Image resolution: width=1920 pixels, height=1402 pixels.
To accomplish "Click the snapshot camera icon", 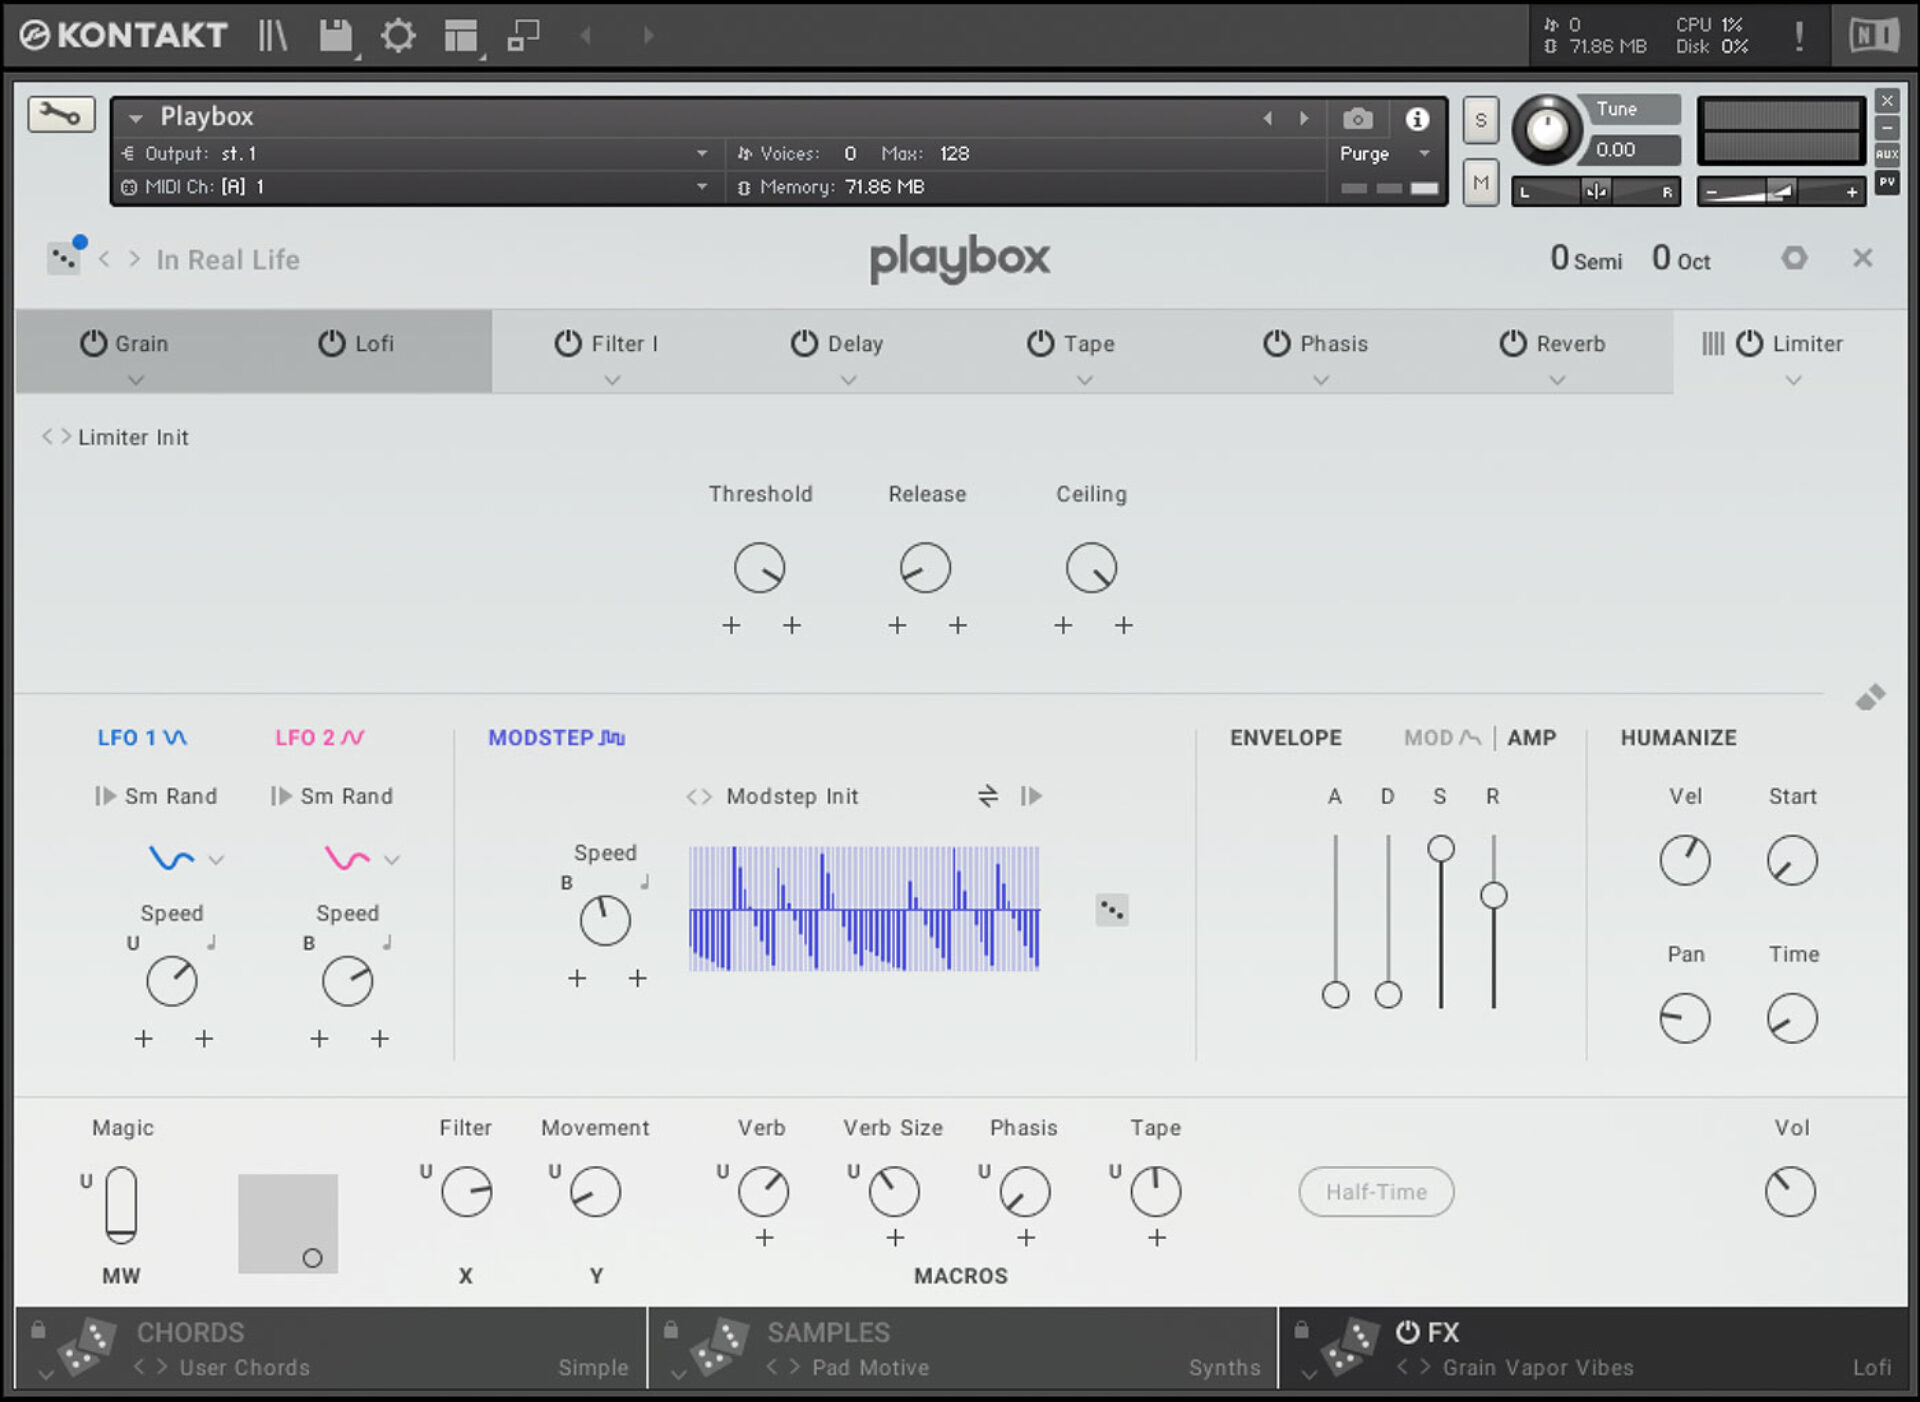I will pos(1357,119).
